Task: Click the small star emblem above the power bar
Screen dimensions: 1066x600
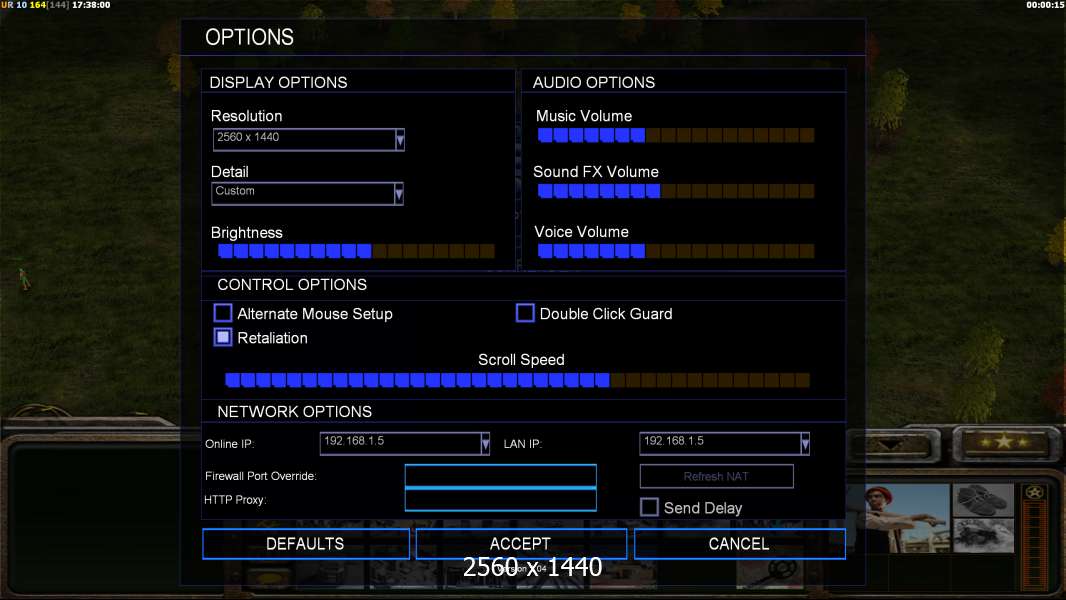Action: tap(1034, 493)
